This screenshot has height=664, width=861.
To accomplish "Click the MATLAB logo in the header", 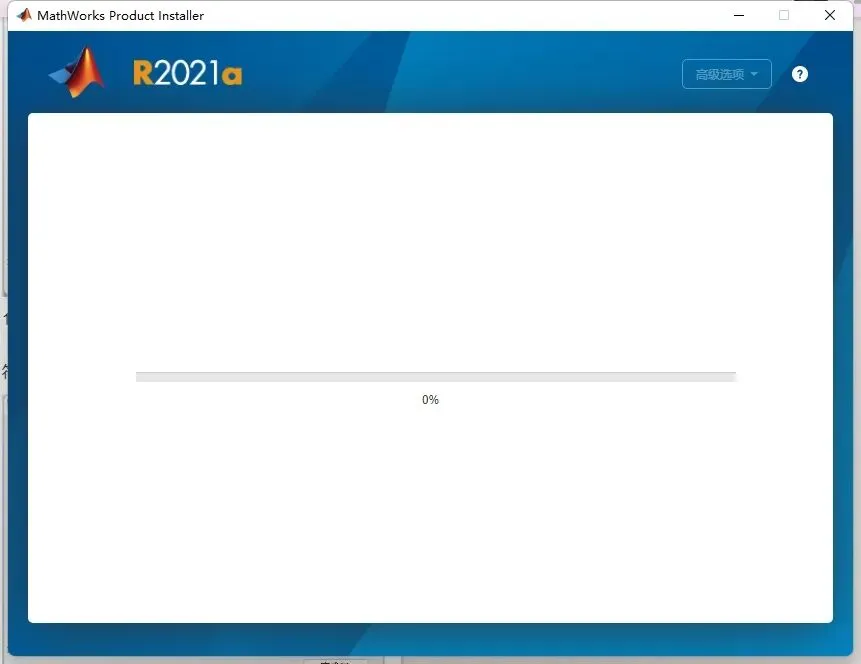I will [x=77, y=72].
